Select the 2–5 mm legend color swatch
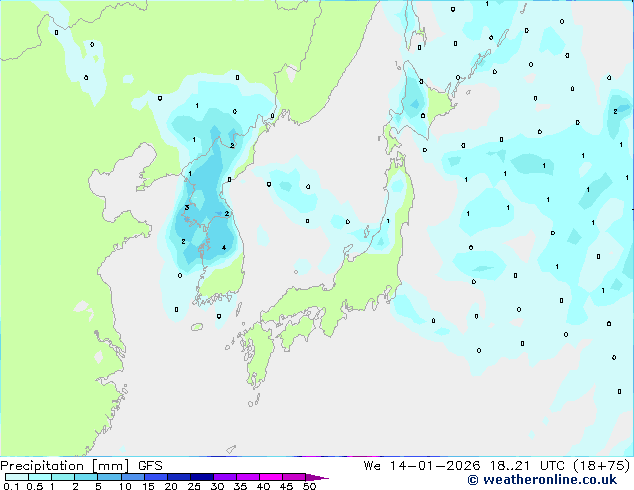 coord(86,477)
